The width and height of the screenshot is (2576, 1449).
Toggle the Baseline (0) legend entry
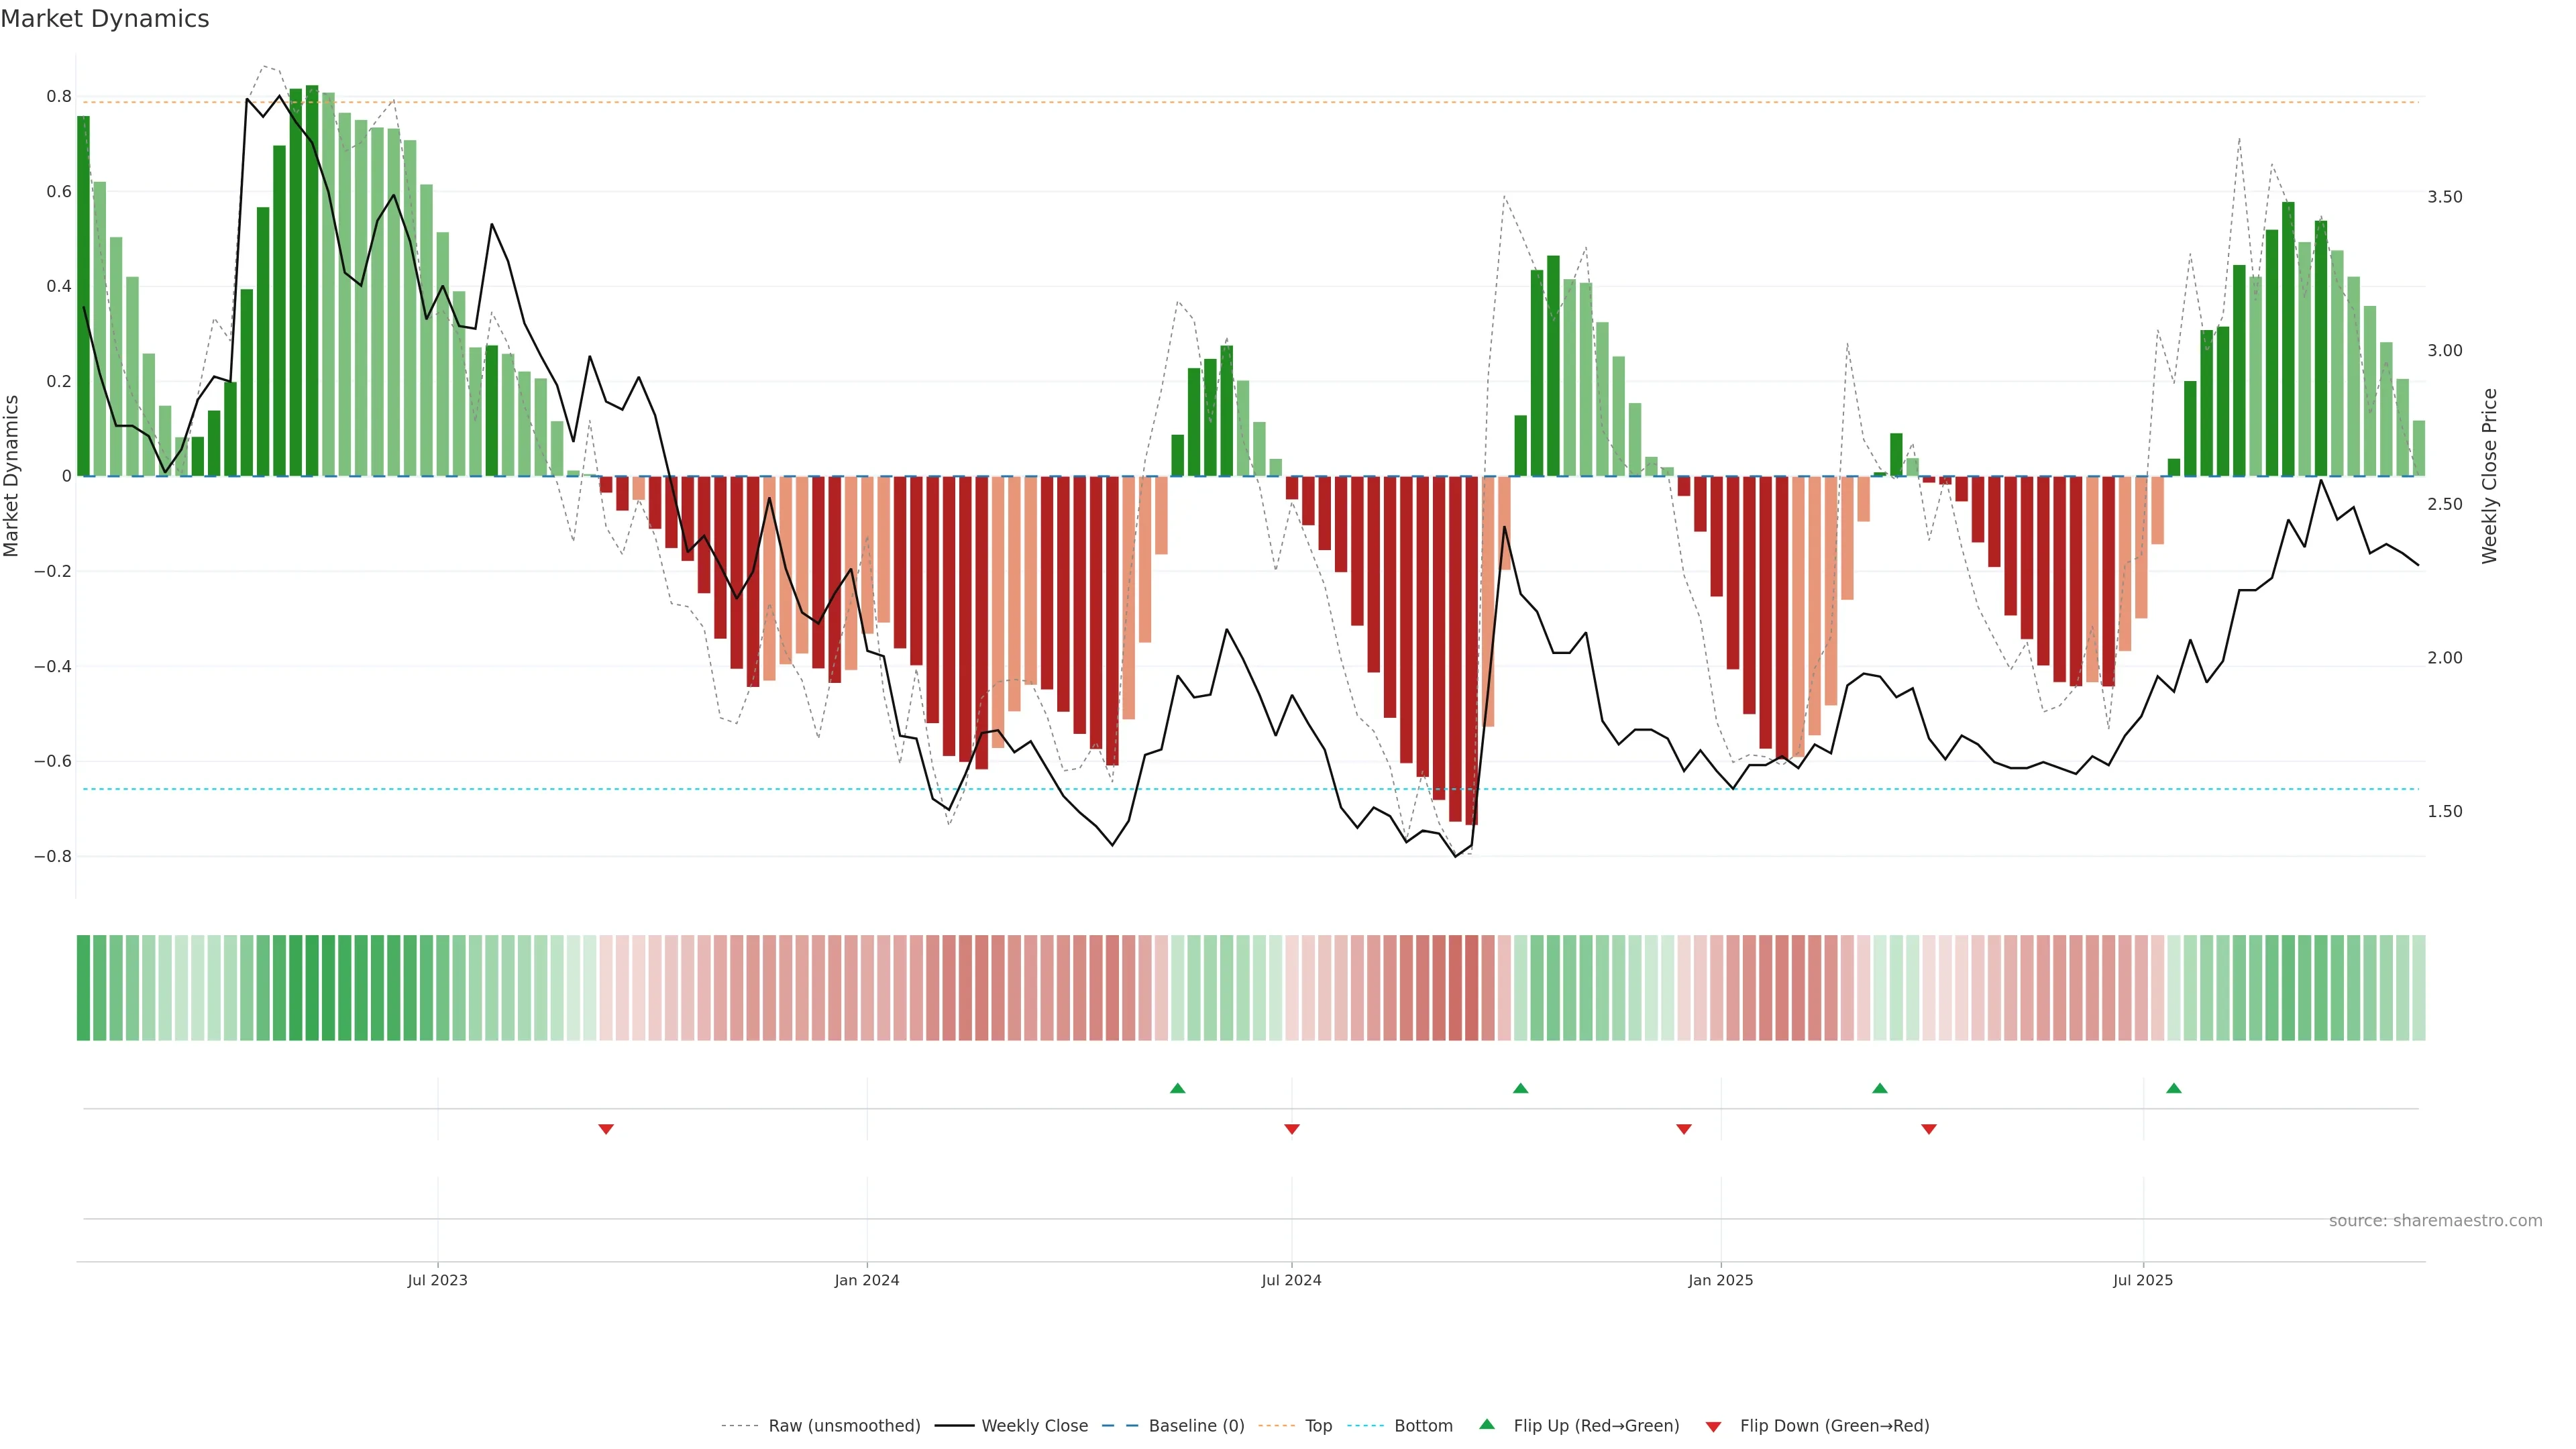tap(1196, 1426)
